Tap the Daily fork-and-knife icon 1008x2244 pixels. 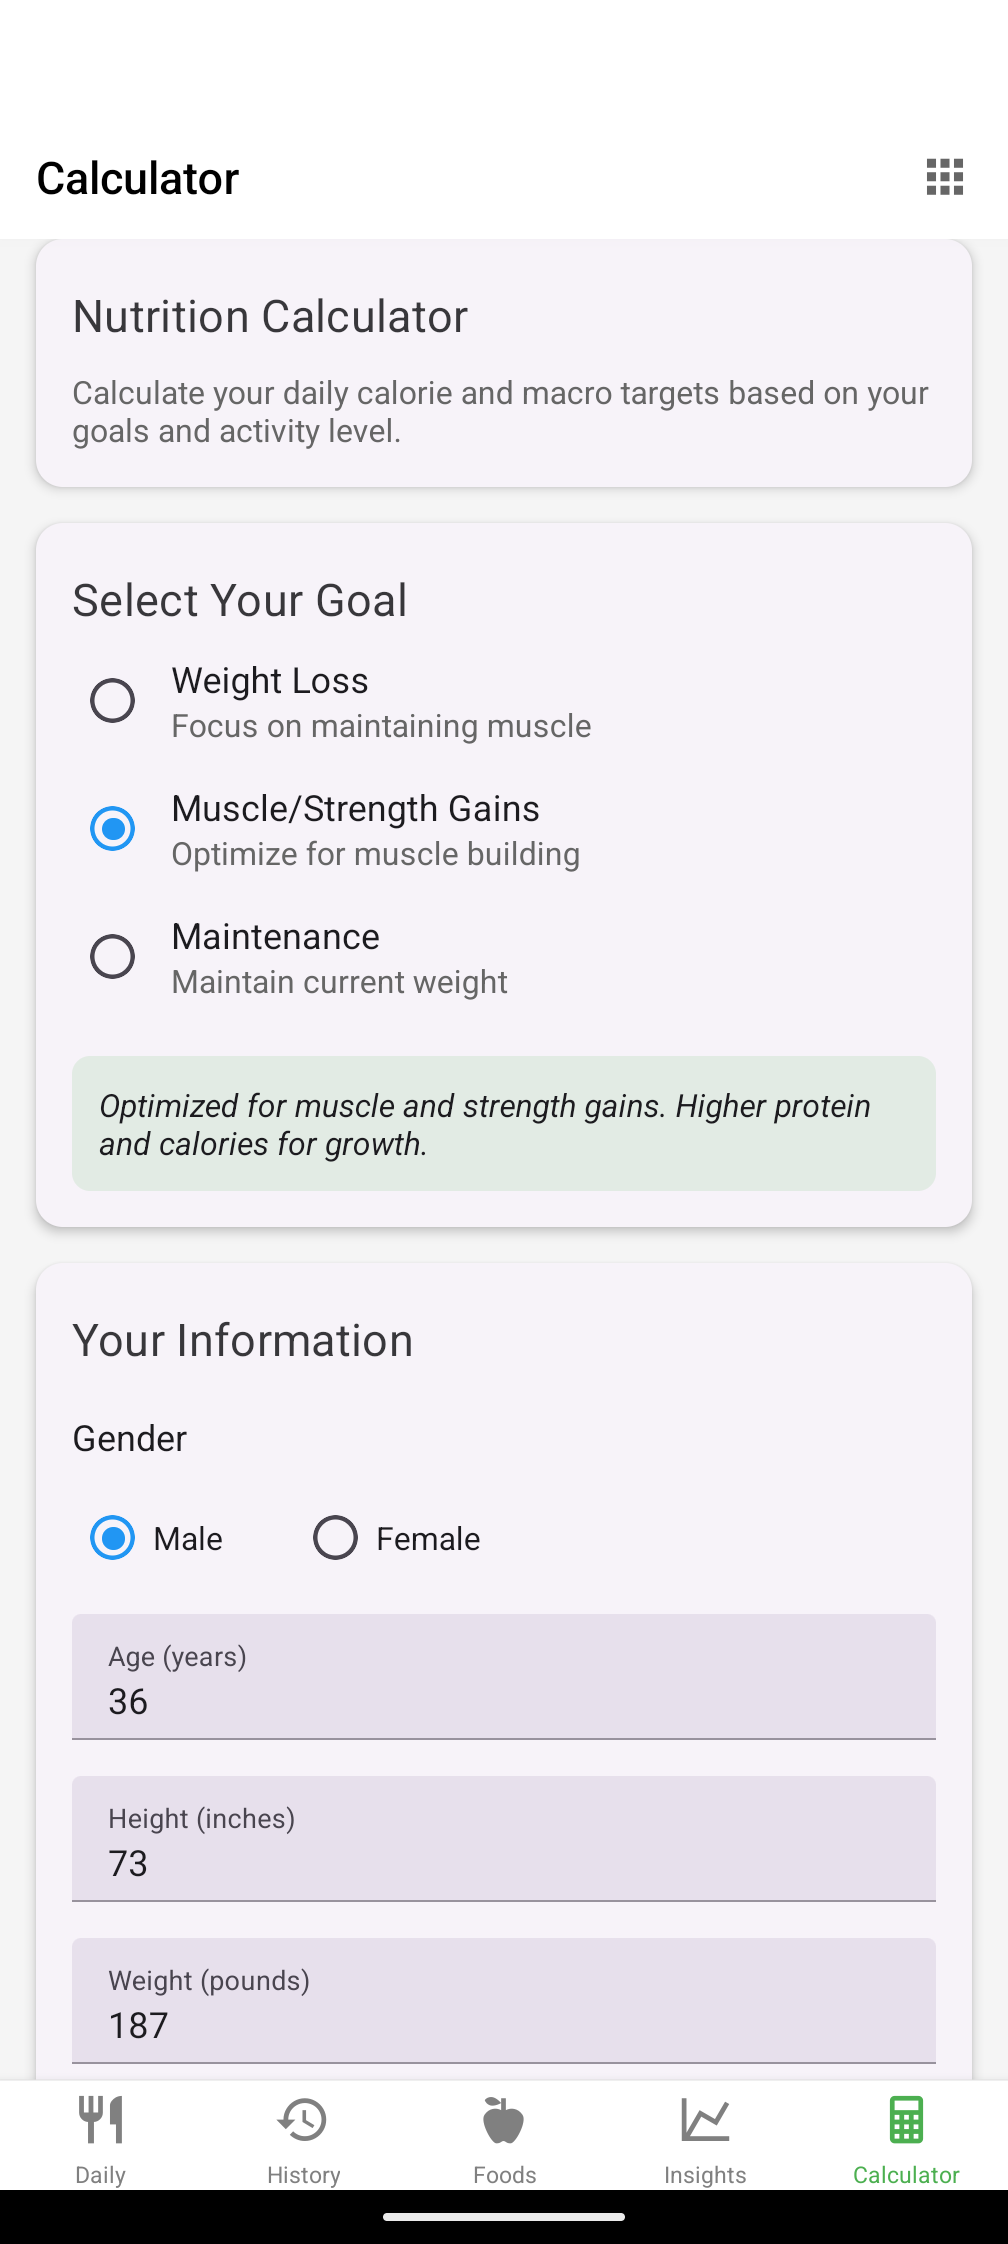coord(101,2120)
